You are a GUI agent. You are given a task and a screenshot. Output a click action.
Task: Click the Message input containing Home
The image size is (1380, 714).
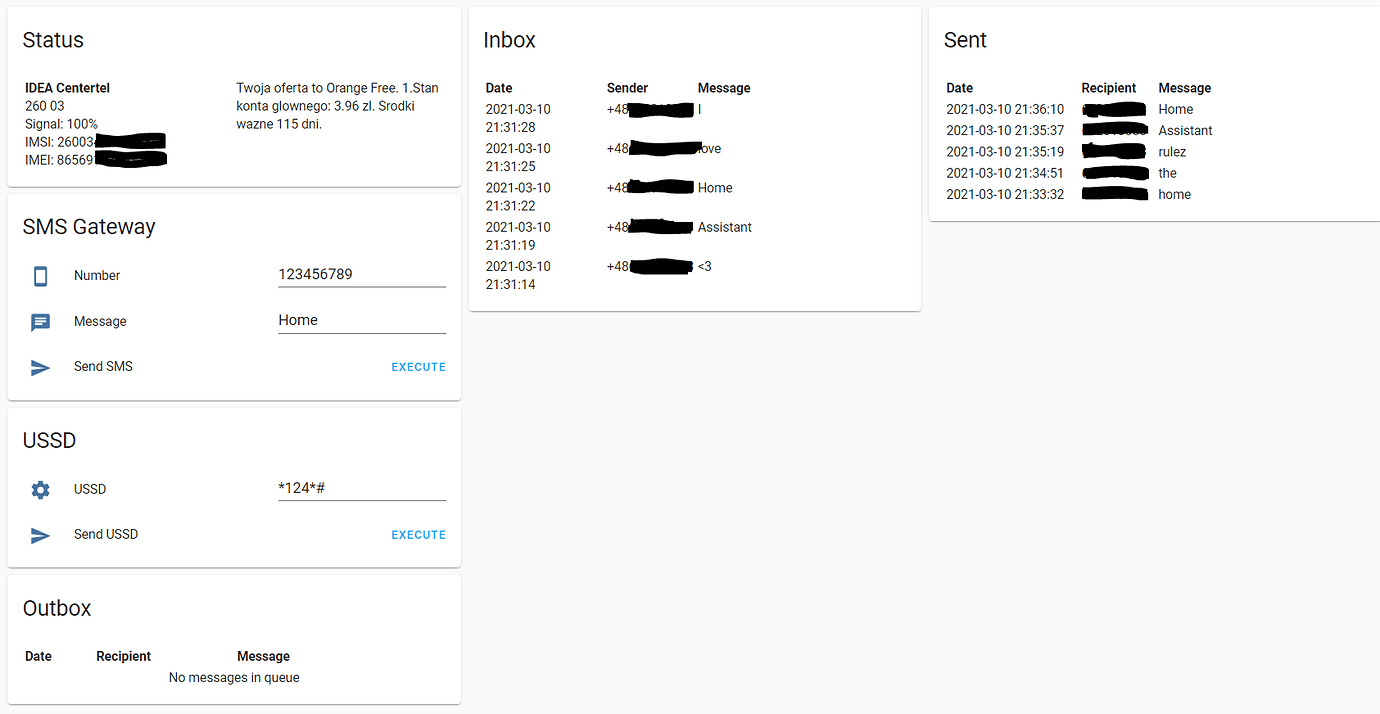(x=362, y=319)
